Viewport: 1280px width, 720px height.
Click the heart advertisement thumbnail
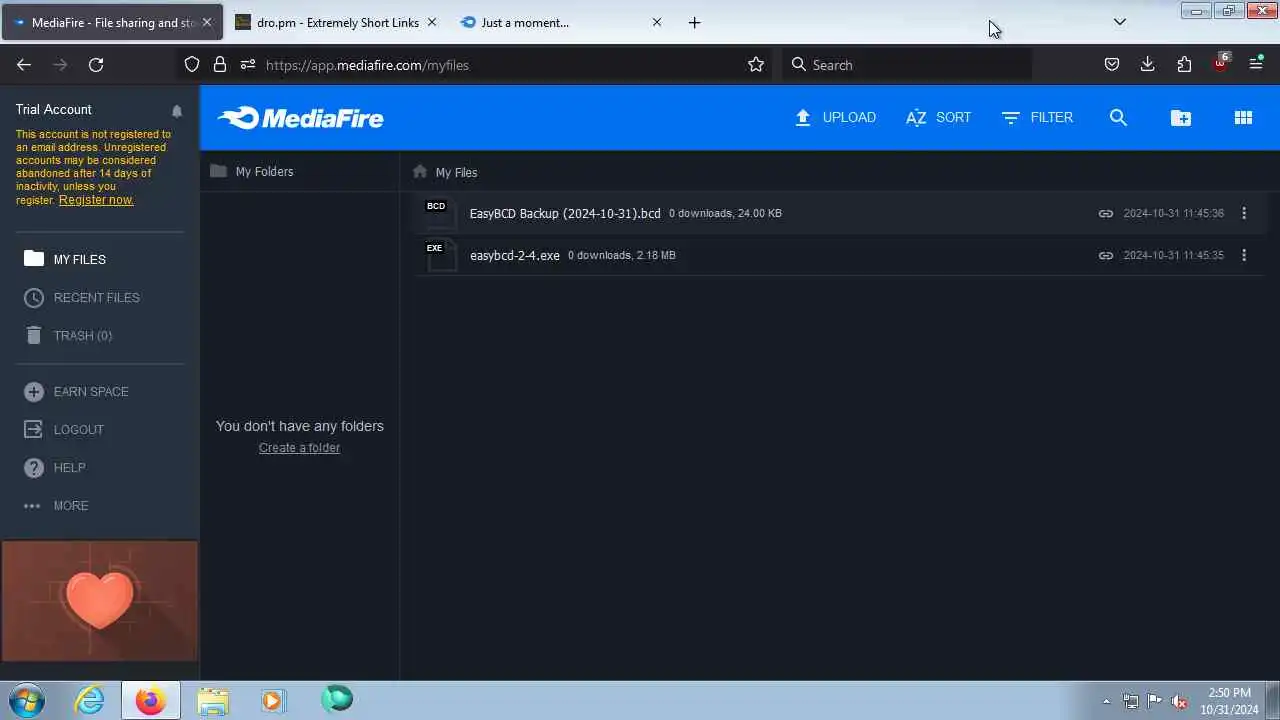click(100, 601)
